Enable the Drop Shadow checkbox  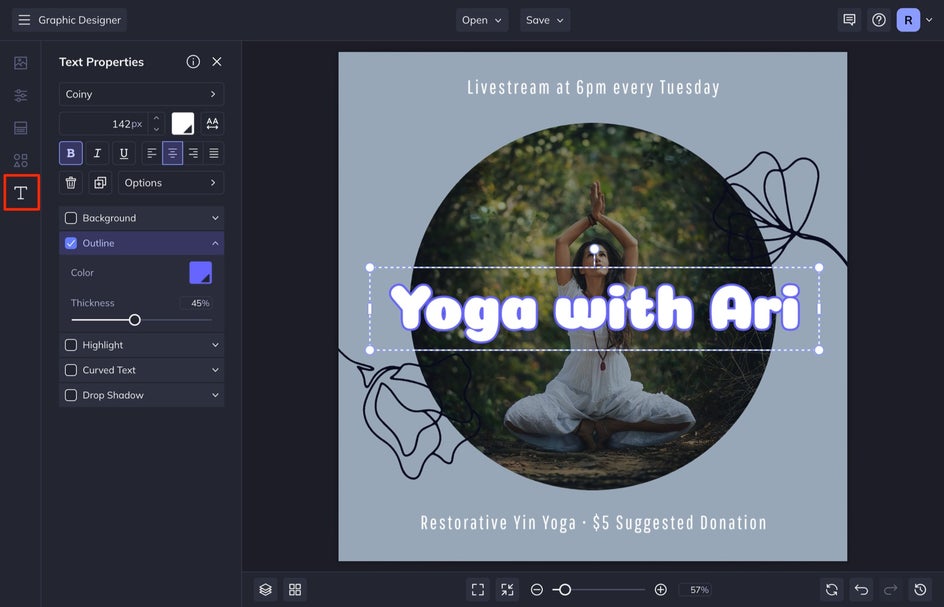(x=71, y=395)
